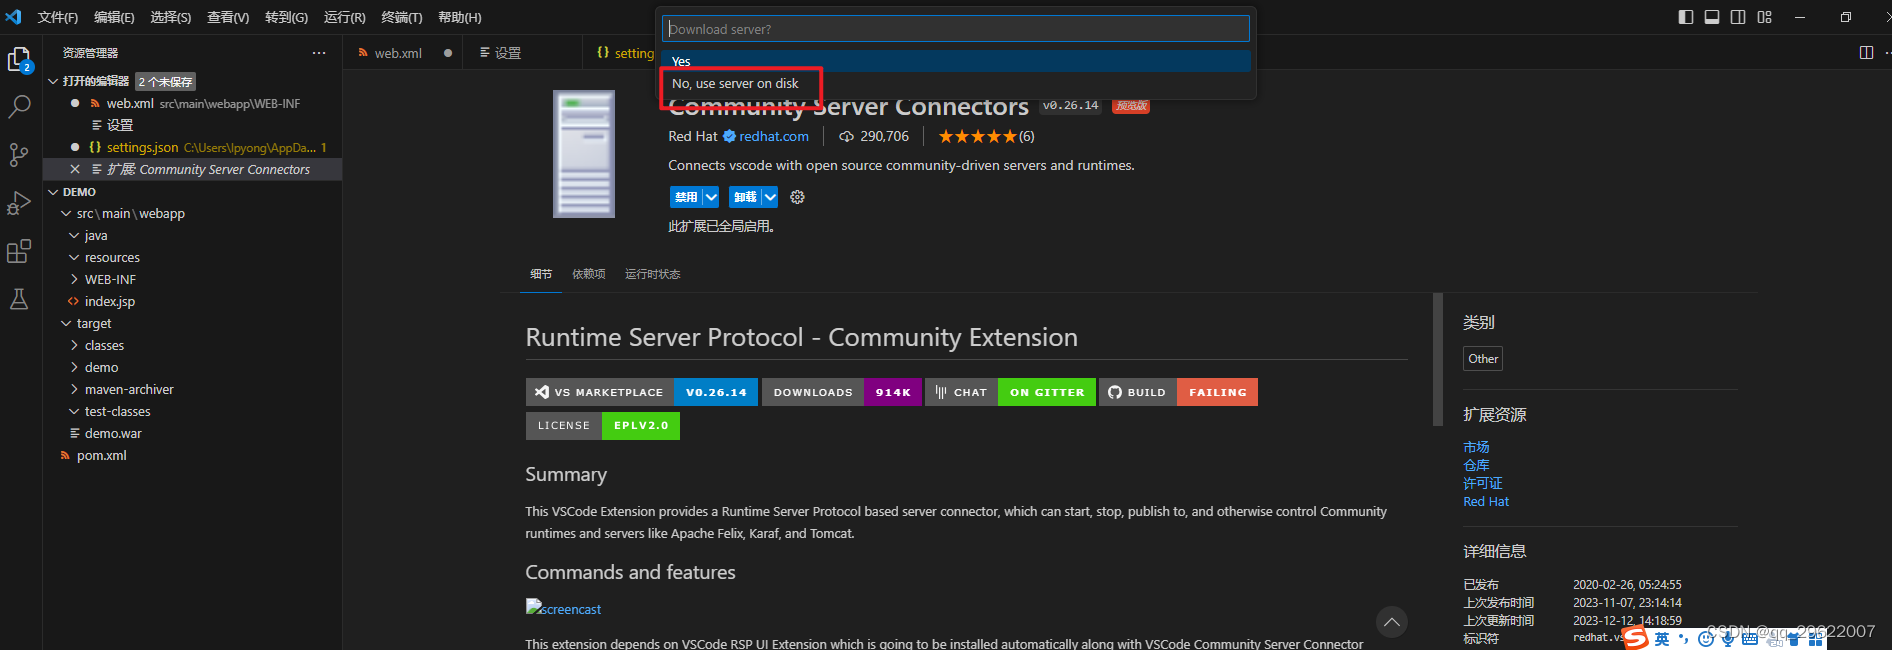Choose 'No, use server on disk' option
This screenshot has height=650, width=1892.
click(x=956, y=83)
